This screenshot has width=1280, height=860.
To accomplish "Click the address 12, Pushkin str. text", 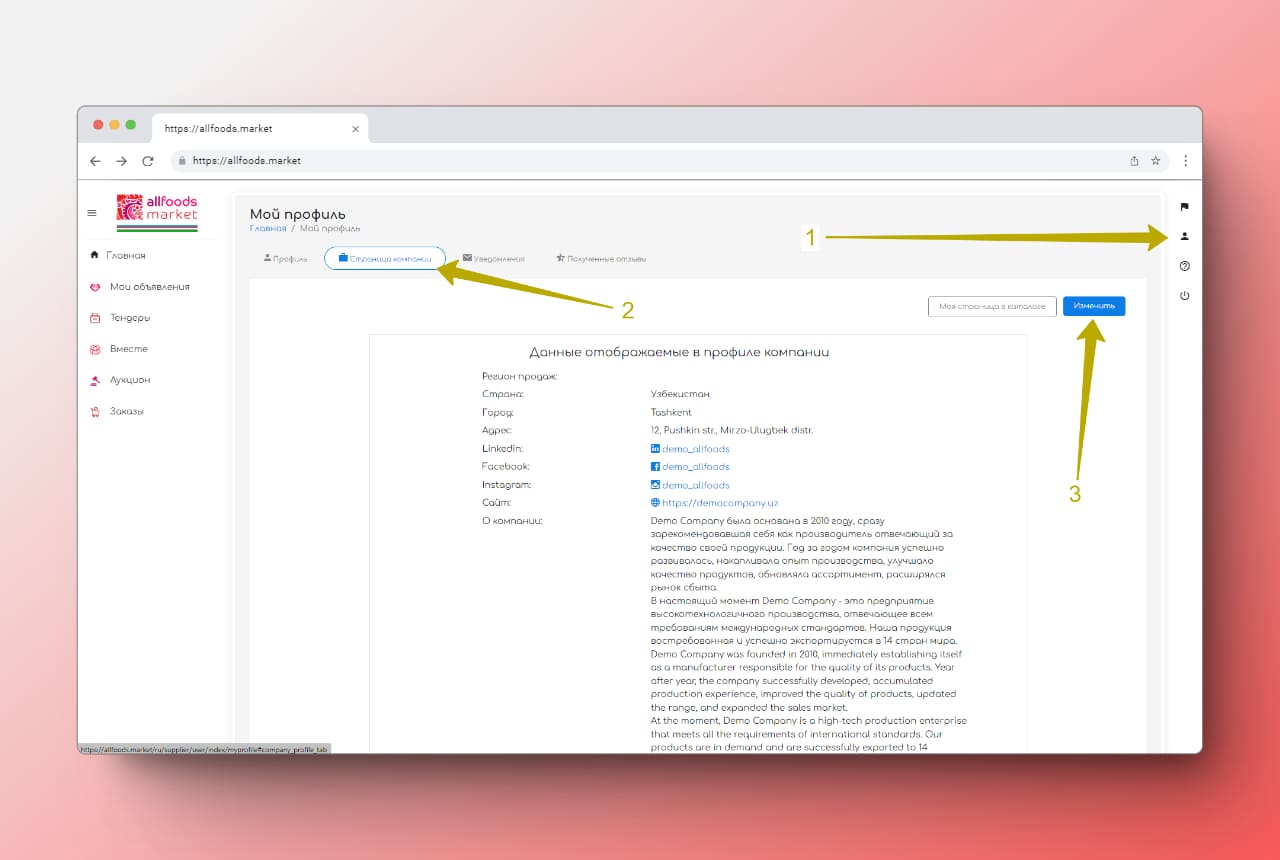I will coord(732,430).
